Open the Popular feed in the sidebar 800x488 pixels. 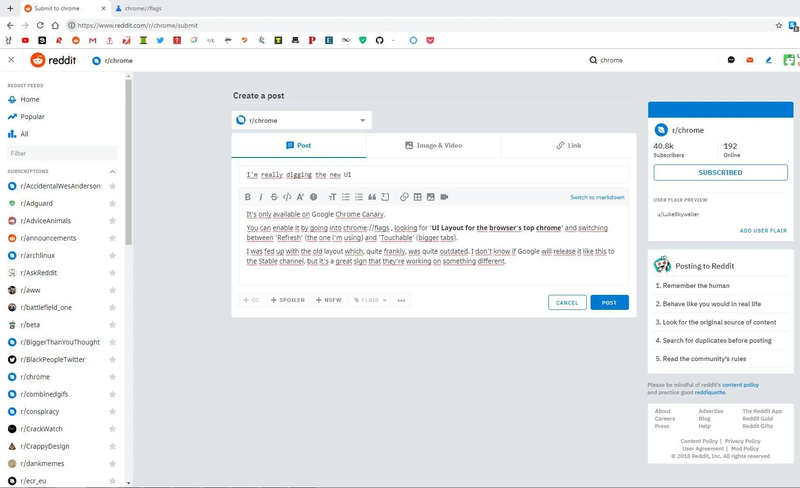(33, 117)
